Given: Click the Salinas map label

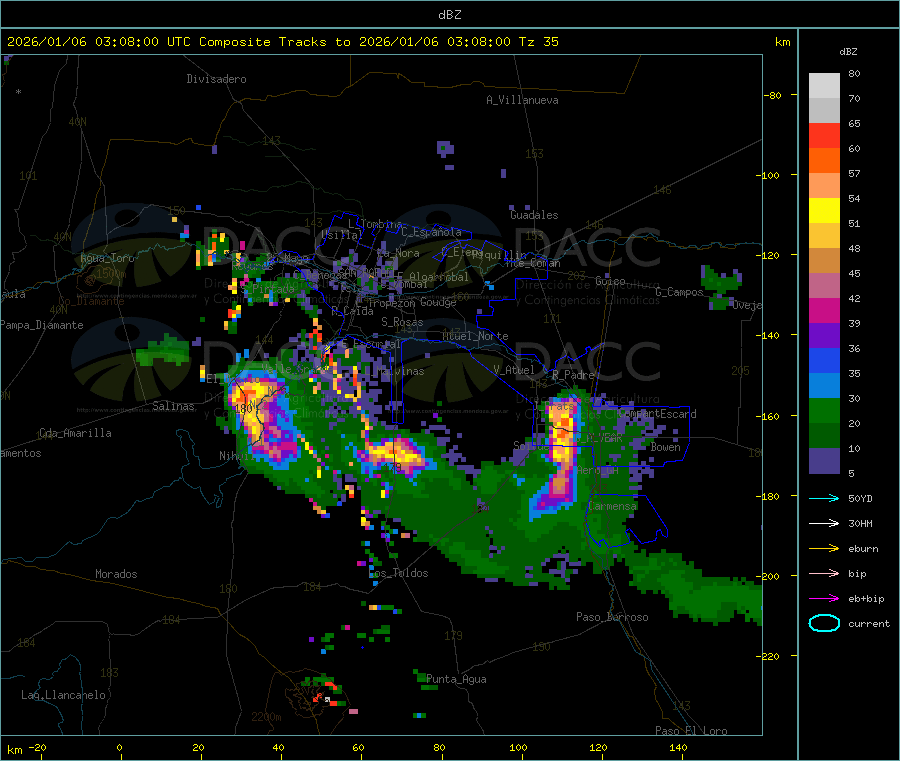Looking at the screenshot, I should (173, 406).
